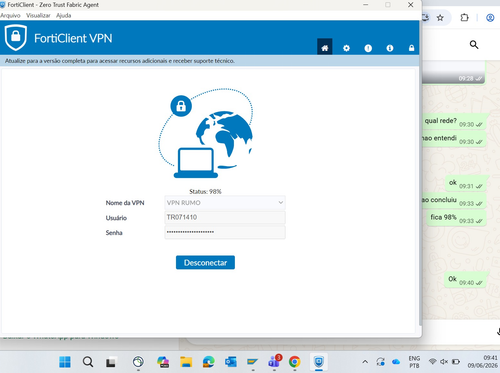Screen dimensions: 500x373
Task: Open the Ajuda menu
Action: click(x=63, y=15)
